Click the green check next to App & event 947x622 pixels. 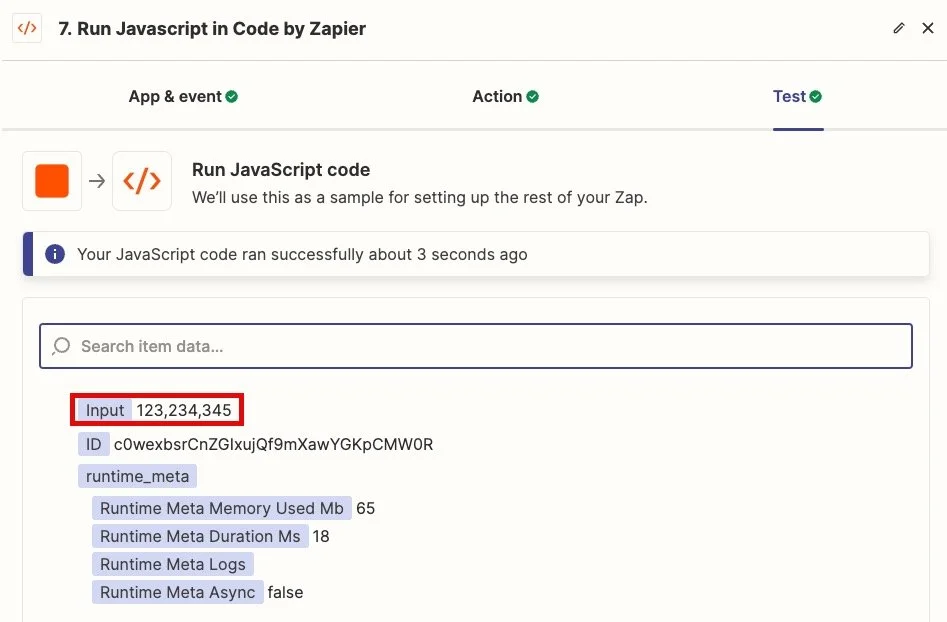coord(231,97)
